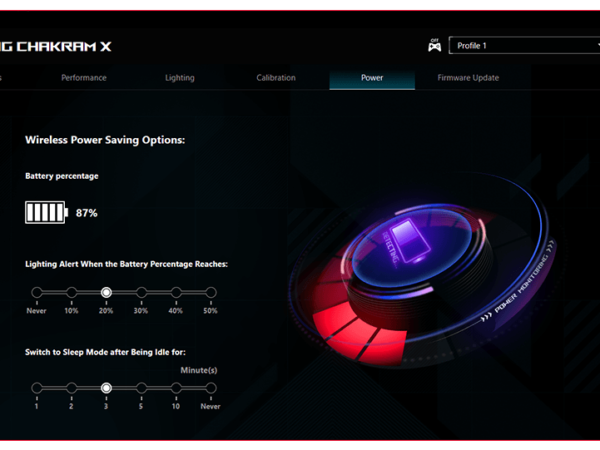Set battery lighting alert to 10%
Viewport: 600px width, 450px height.
(72, 293)
